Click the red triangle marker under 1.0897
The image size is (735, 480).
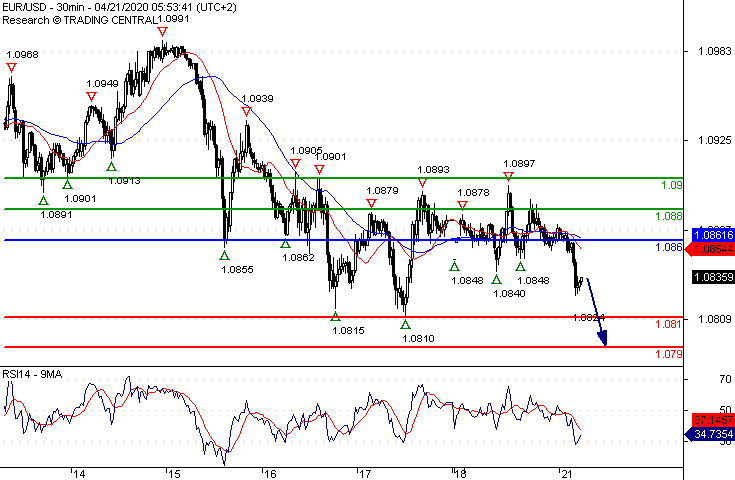509,176
